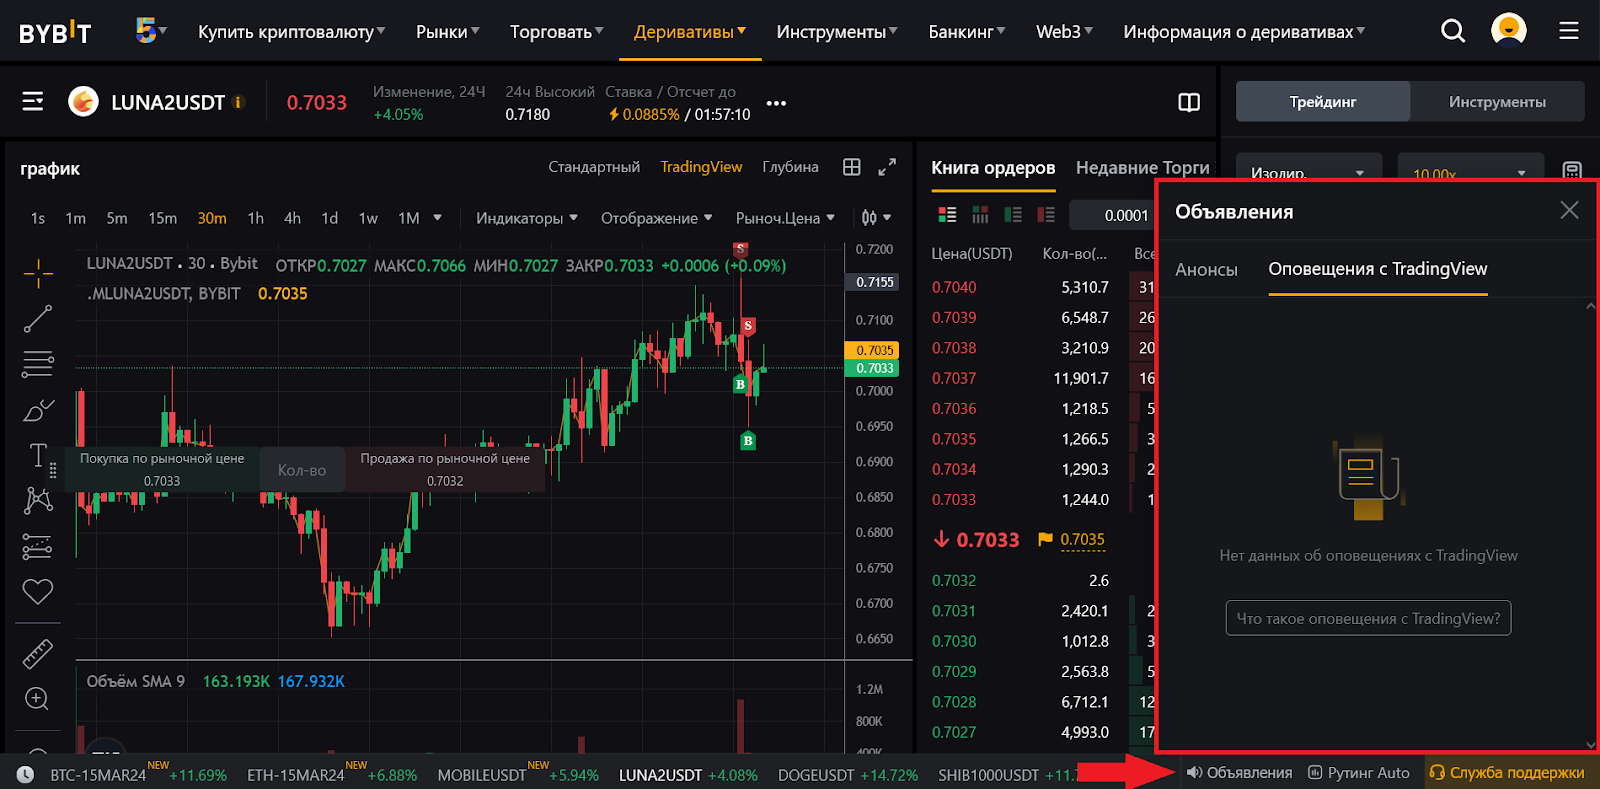Open the Web3 dropdown
Image resolution: width=1600 pixels, height=789 pixels.
pyautogui.click(x=1064, y=32)
